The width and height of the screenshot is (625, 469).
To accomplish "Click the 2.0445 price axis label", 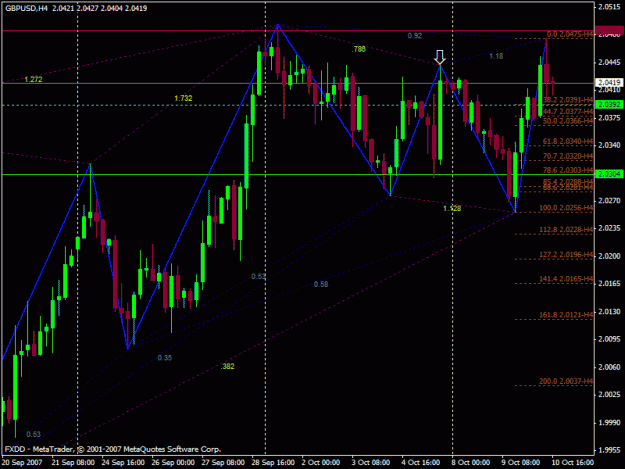I will tap(609, 62).
